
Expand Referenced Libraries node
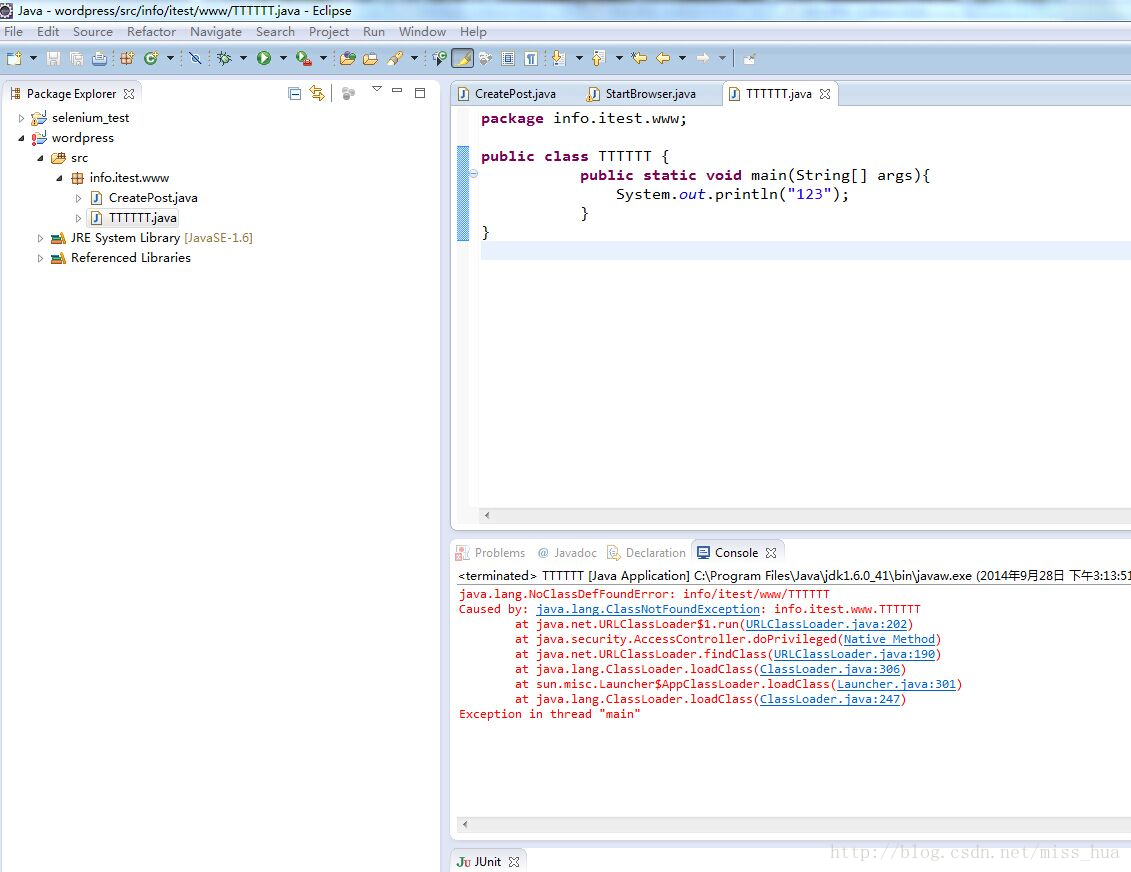click(40, 258)
